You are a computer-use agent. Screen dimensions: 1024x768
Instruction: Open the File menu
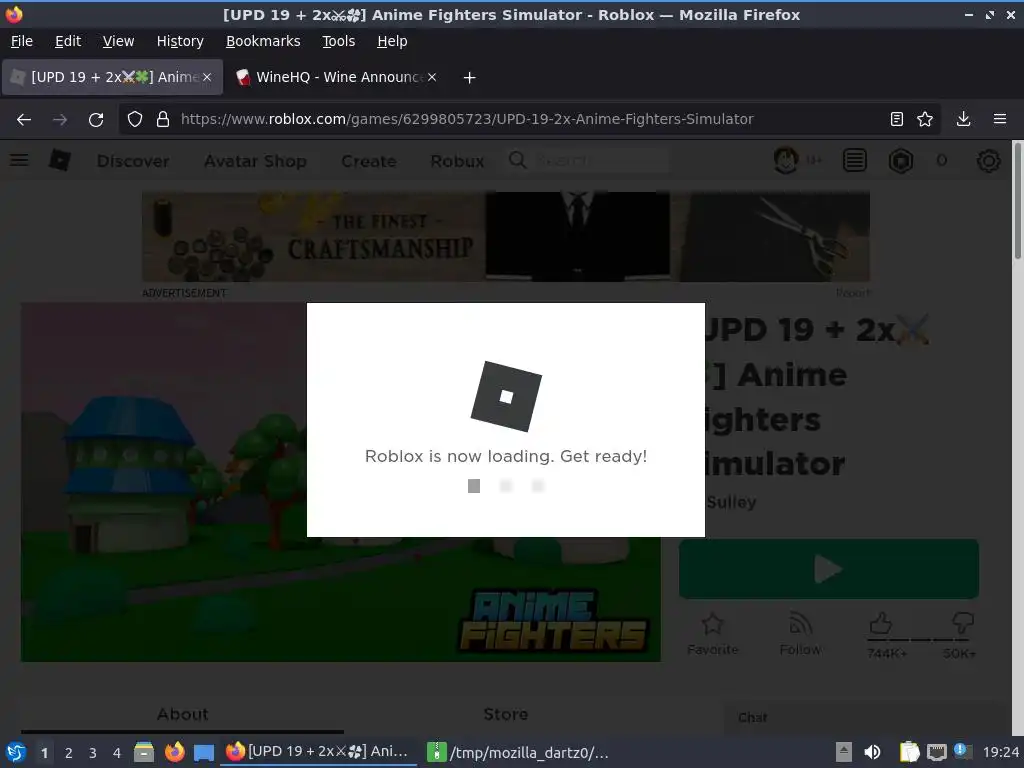(x=22, y=41)
